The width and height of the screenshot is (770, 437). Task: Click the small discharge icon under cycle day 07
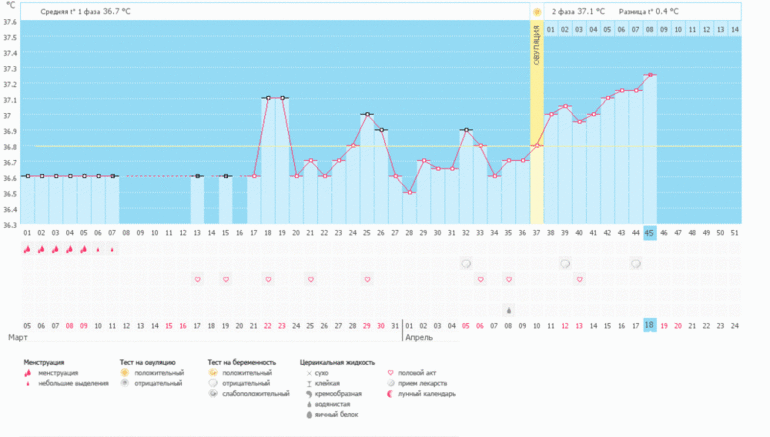click(112, 249)
